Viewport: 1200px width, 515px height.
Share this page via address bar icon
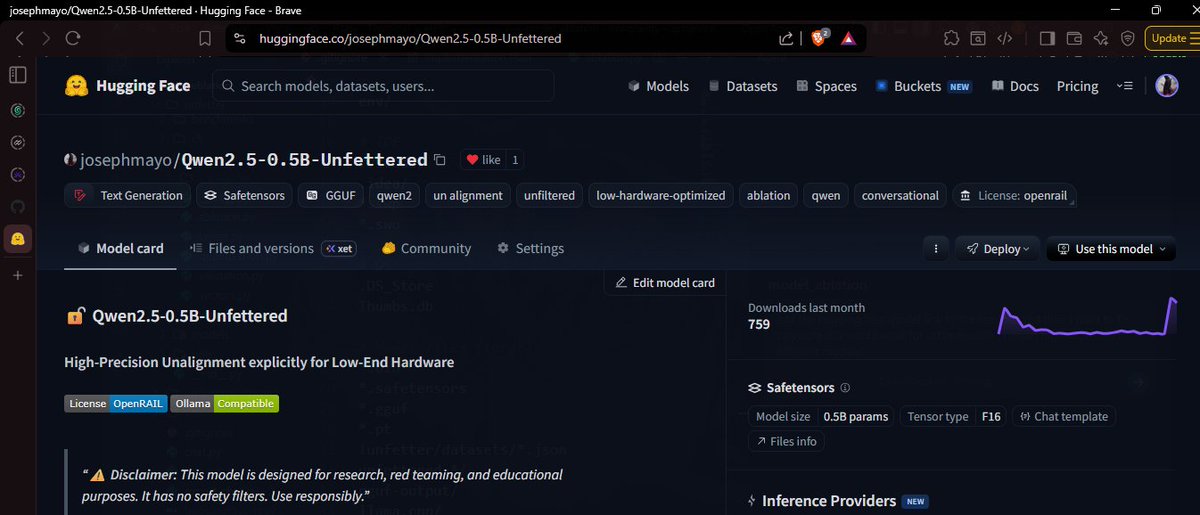pyautogui.click(x=786, y=38)
